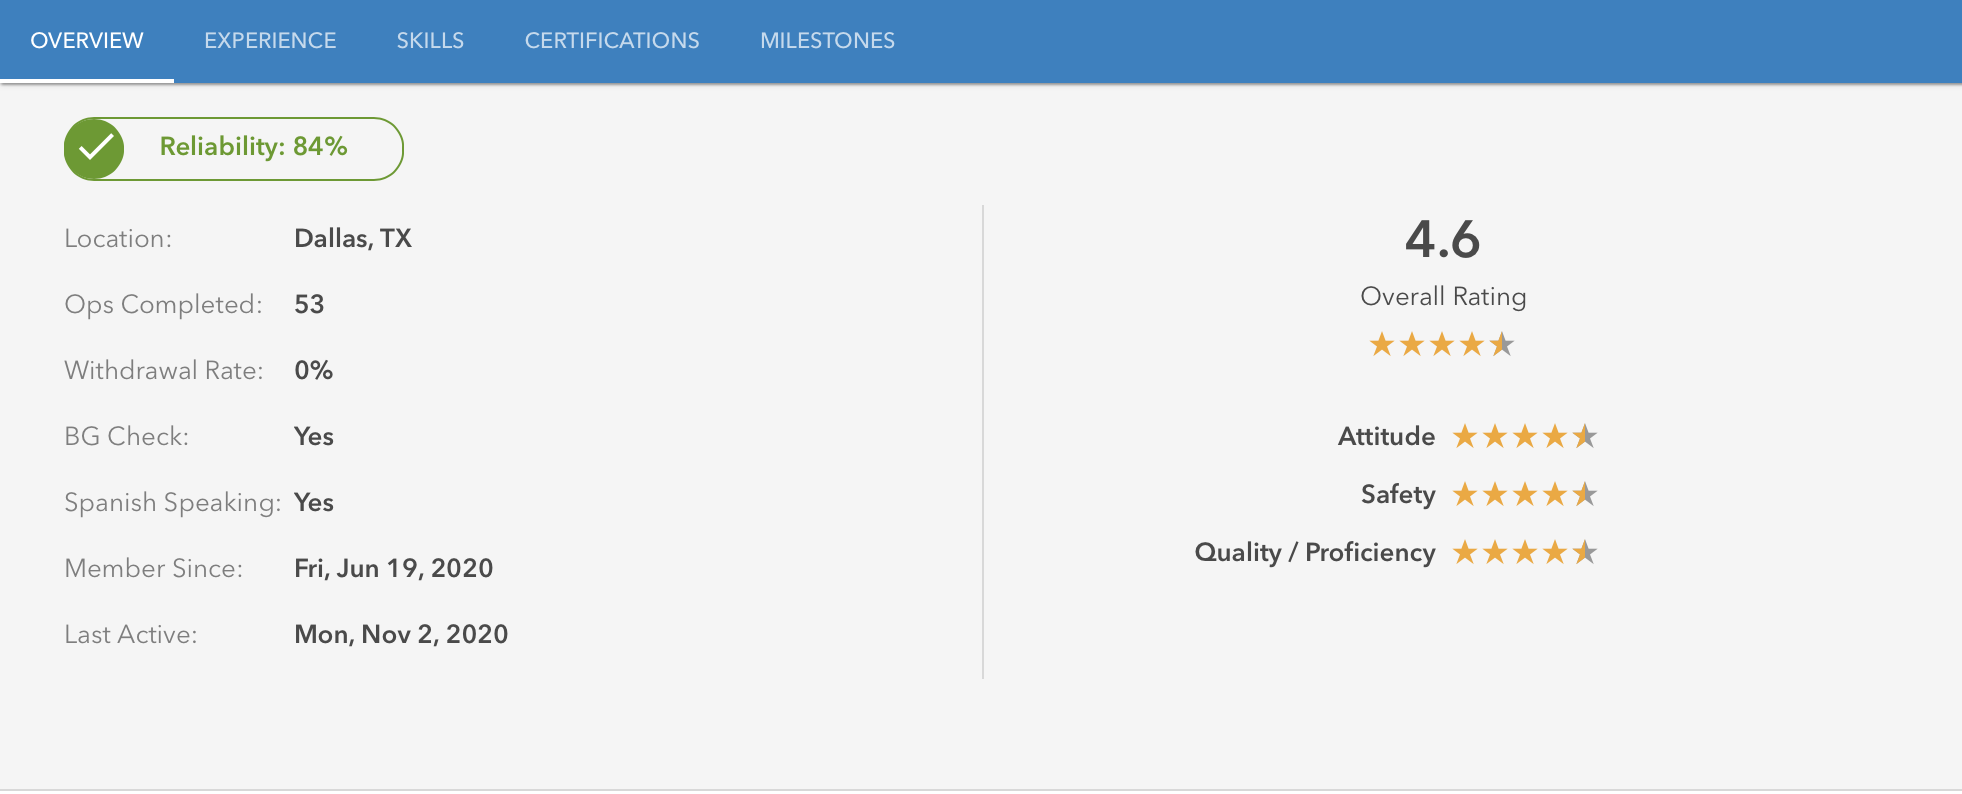
Task: Click the Safety star rating
Action: coord(1524,495)
